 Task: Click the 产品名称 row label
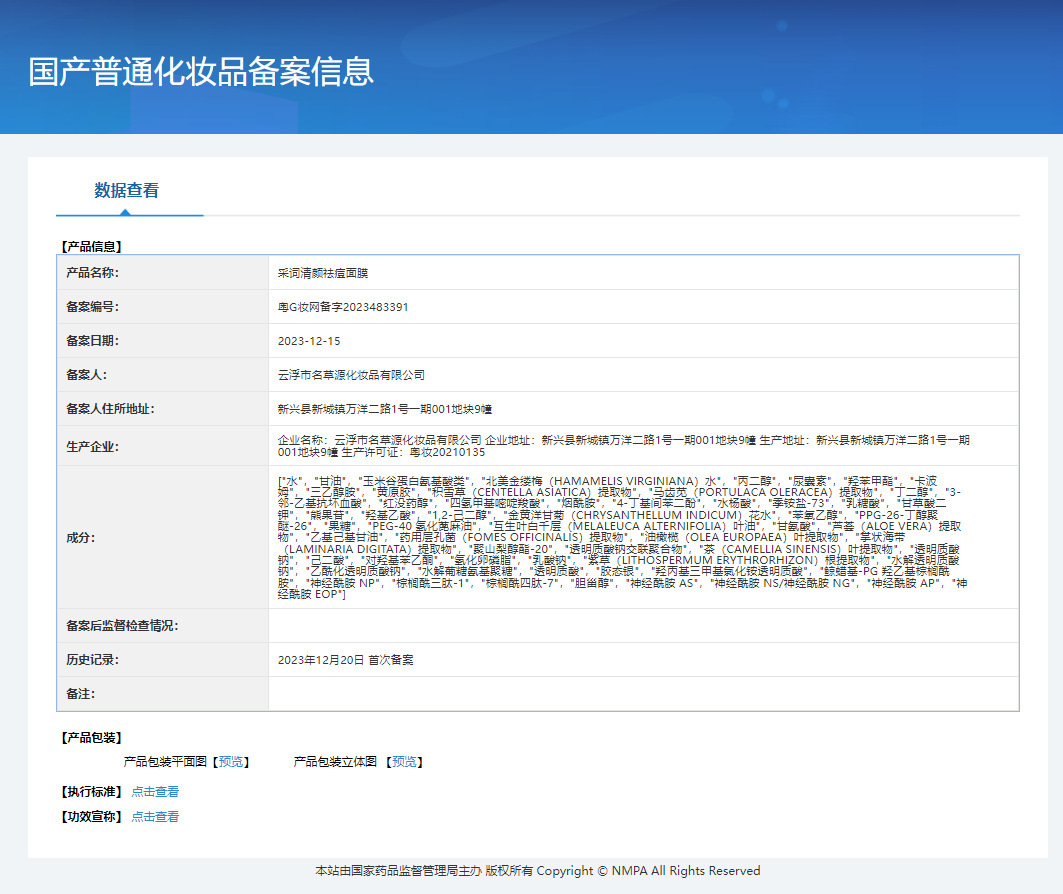(92, 272)
